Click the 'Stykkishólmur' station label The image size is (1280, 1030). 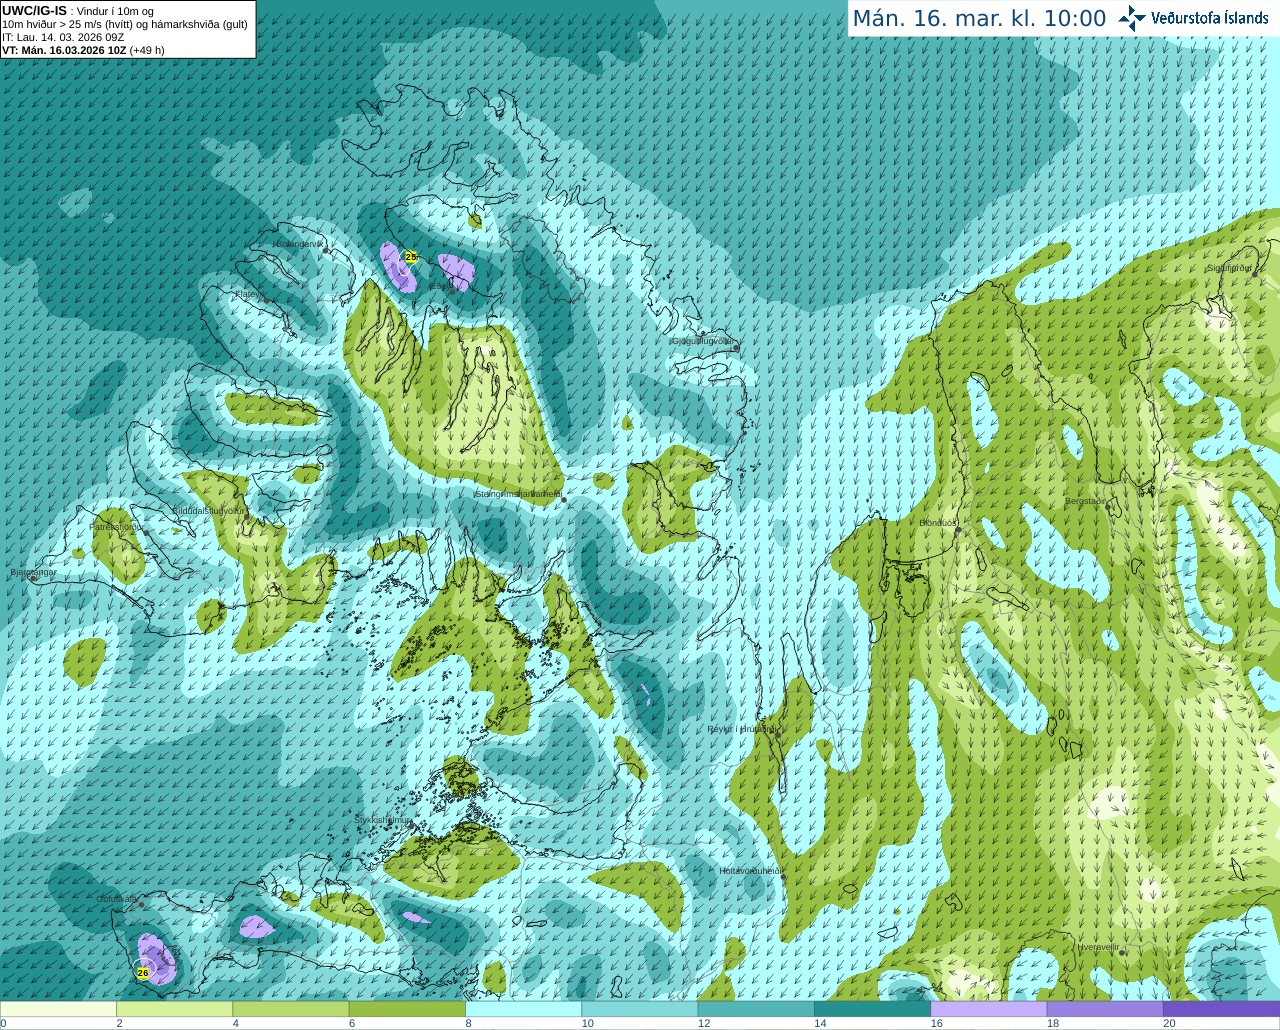(x=382, y=820)
